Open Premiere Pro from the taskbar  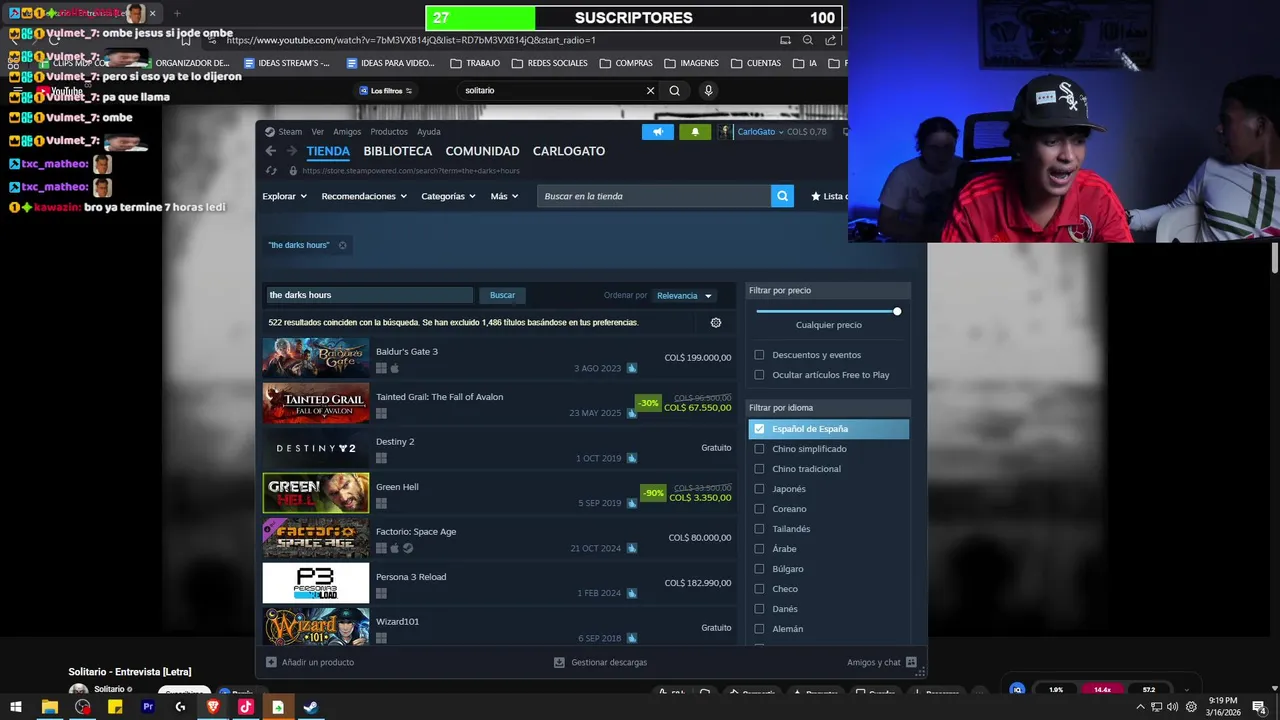tap(148, 707)
